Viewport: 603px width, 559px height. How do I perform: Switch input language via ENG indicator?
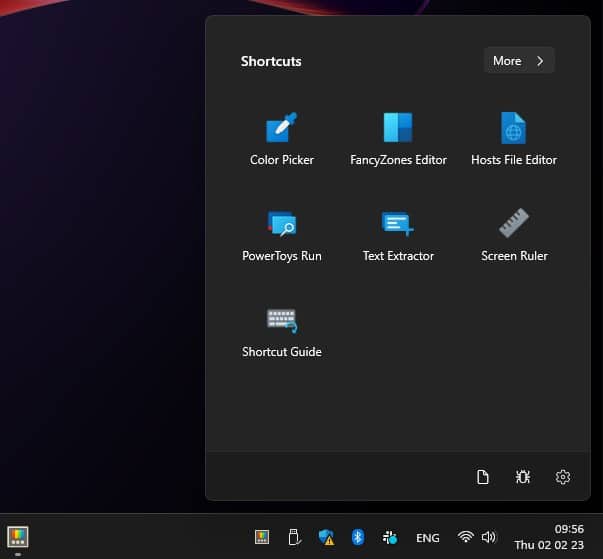pyautogui.click(x=427, y=538)
